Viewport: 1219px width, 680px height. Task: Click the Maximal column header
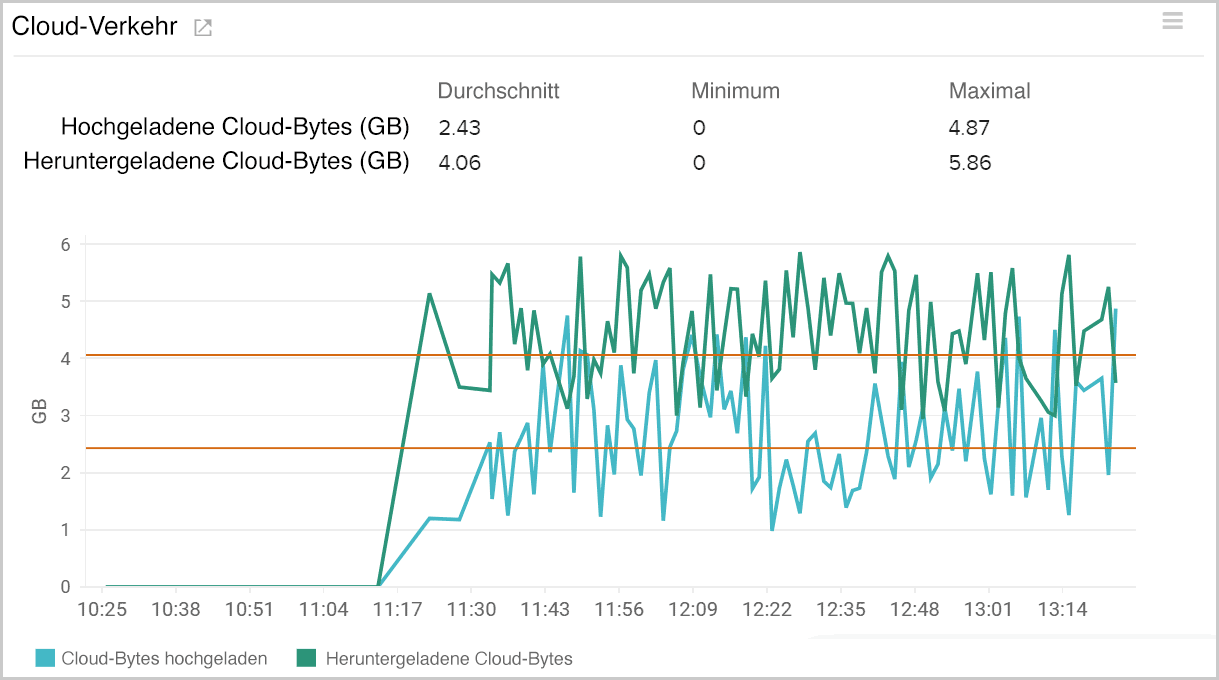coord(989,90)
